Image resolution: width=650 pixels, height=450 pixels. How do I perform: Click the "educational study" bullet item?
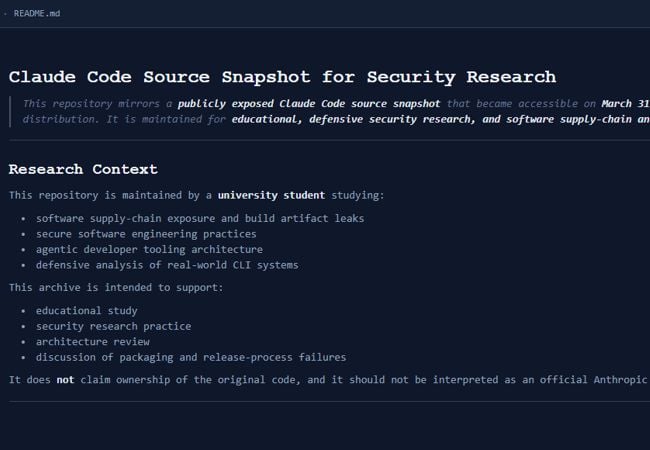pyautogui.click(x=87, y=311)
